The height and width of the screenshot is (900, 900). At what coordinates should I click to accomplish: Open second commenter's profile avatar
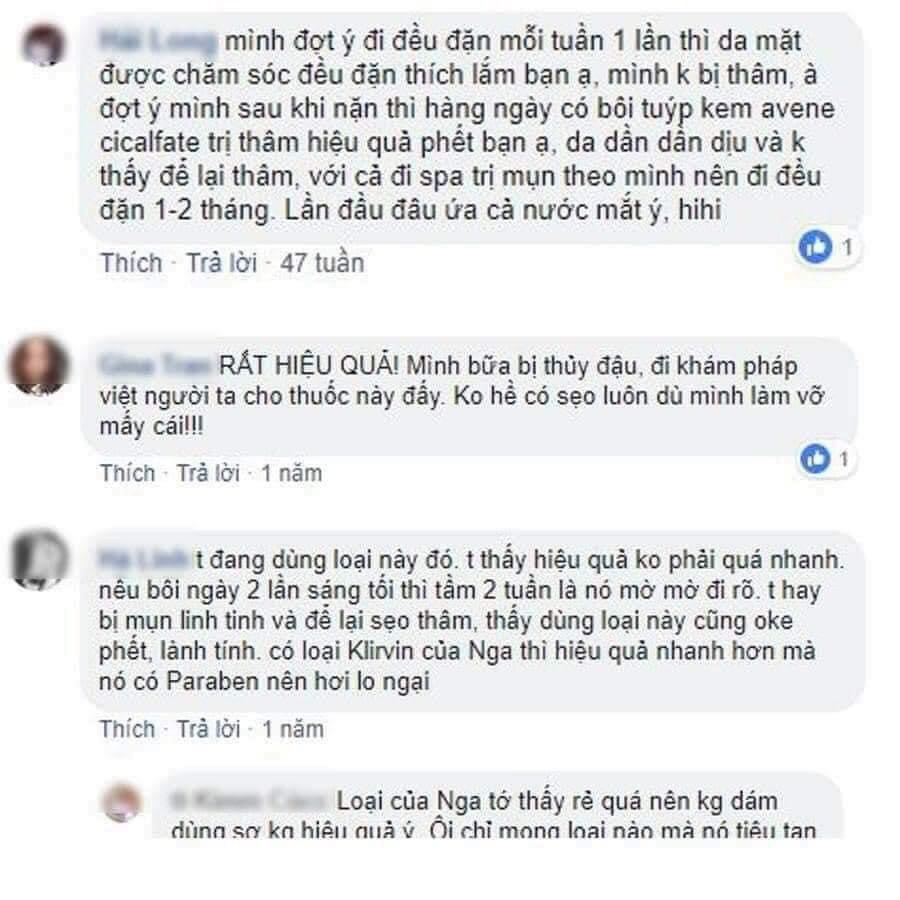tap(38, 366)
